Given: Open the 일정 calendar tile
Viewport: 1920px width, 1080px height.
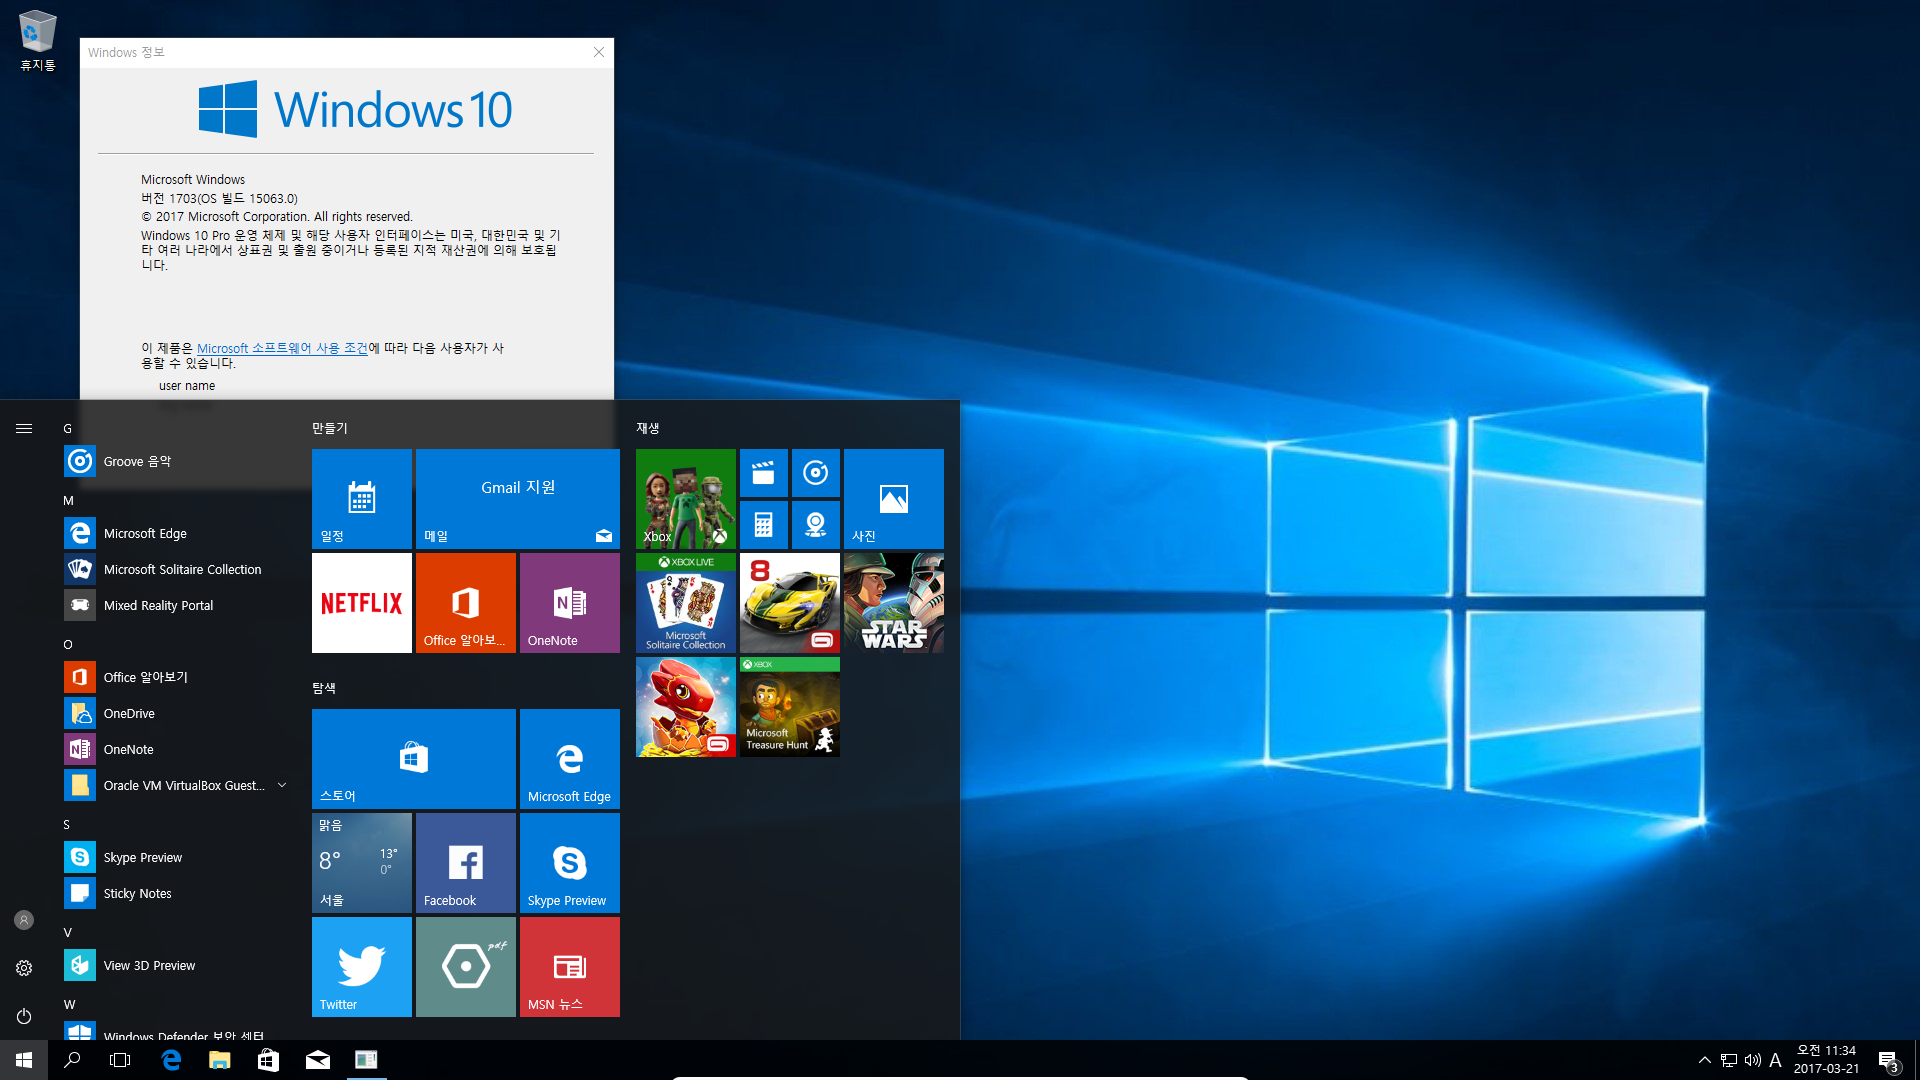Looking at the screenshot, I should click(x=362, y=499).
